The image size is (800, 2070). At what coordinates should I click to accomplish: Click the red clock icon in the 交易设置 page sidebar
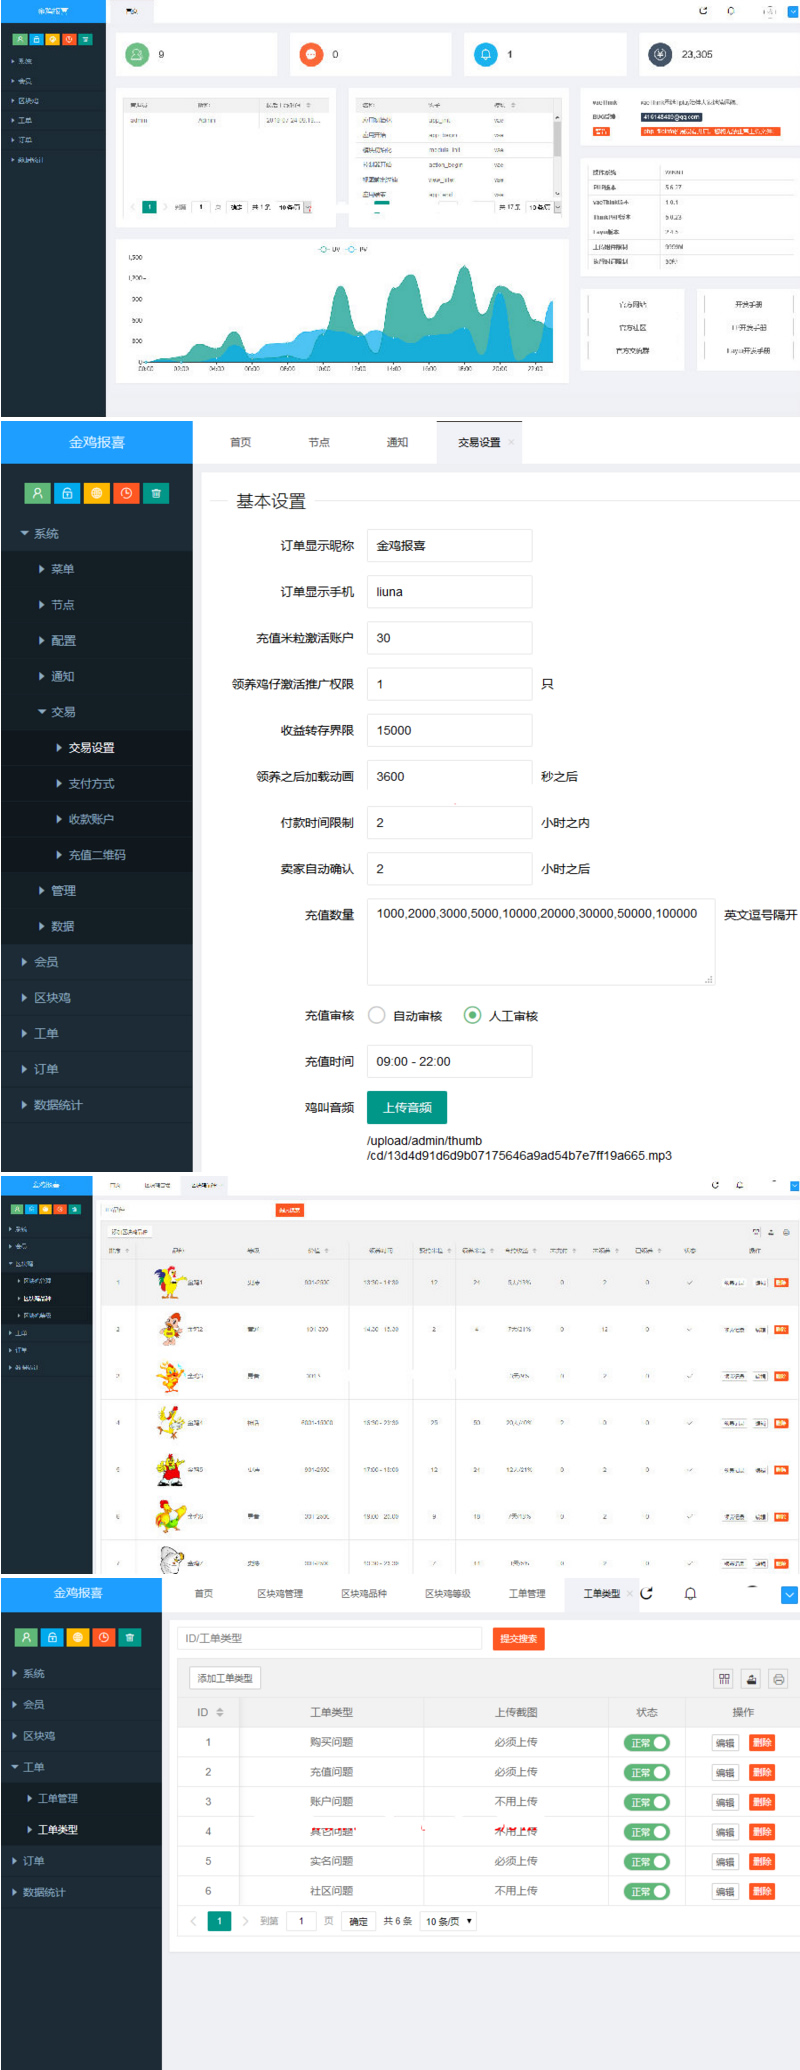point(126,493)
